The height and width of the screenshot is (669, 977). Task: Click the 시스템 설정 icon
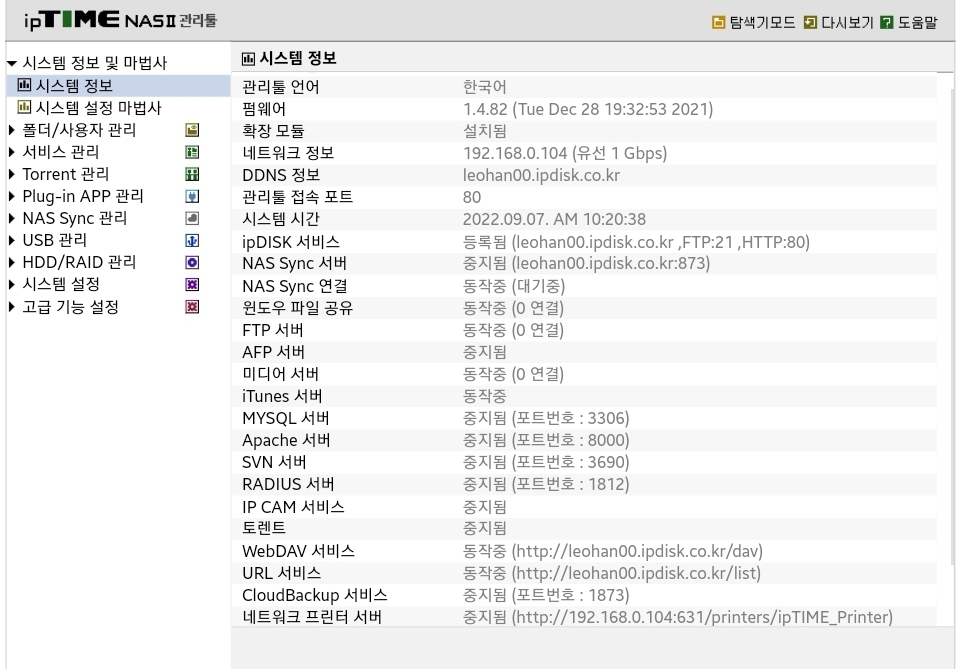(x=193, y=285)
